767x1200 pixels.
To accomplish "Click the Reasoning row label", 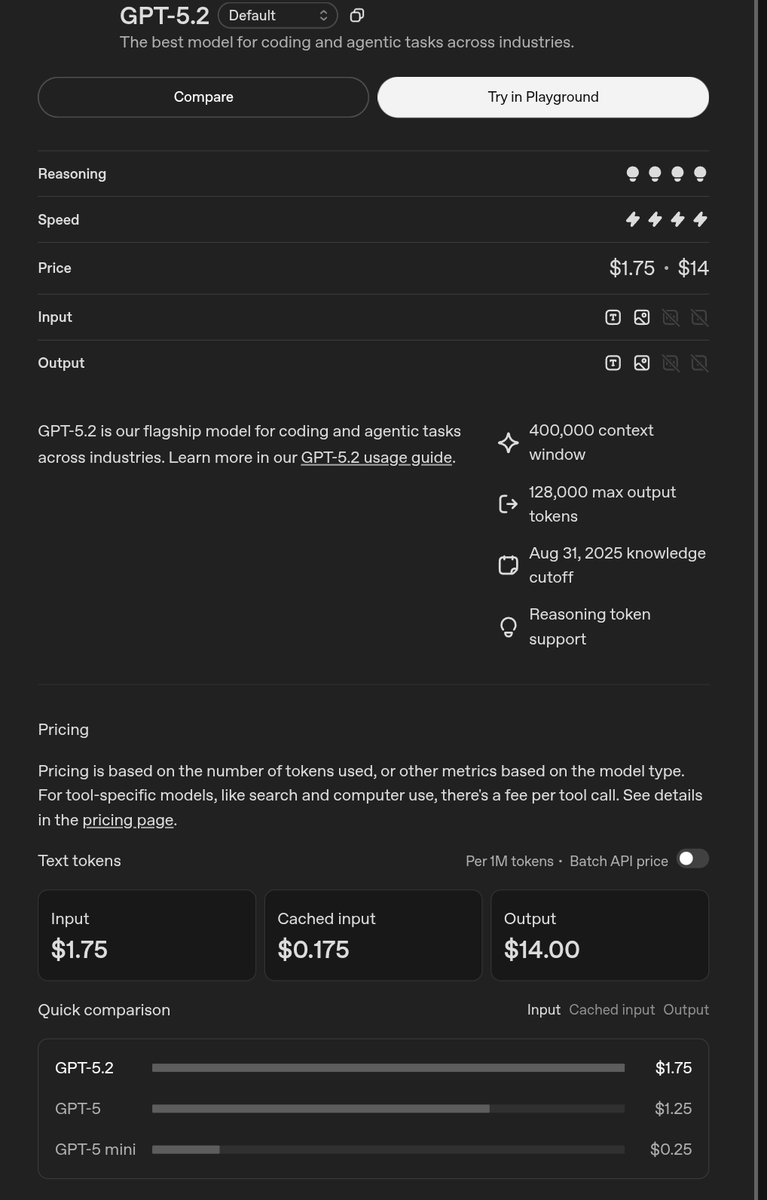I will [x=72, y=174].
